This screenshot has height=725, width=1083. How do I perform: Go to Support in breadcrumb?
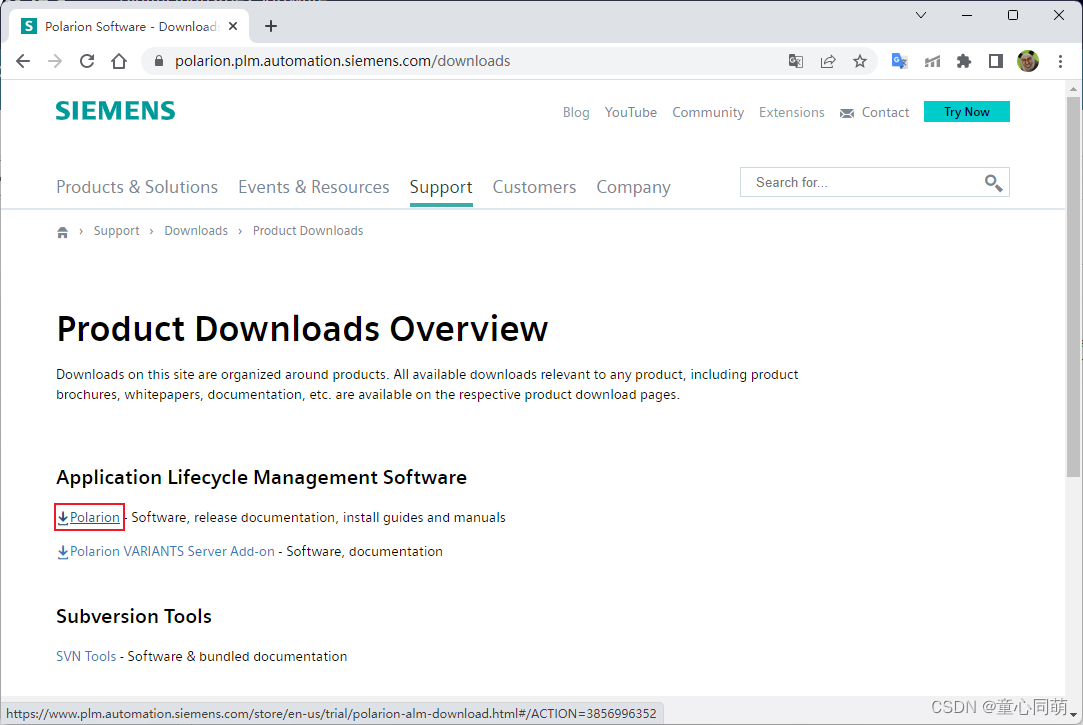117,231
